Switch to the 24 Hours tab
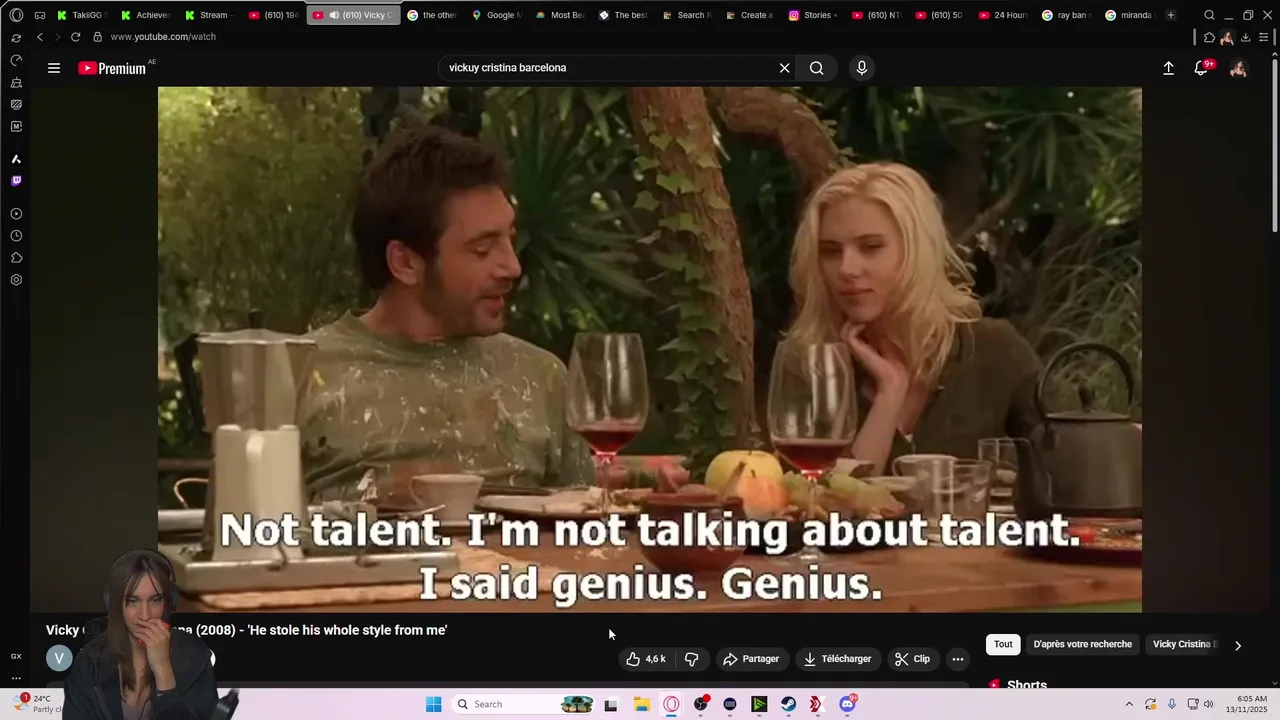This screenshot has height=720, width=1280. pos(1004,15)
